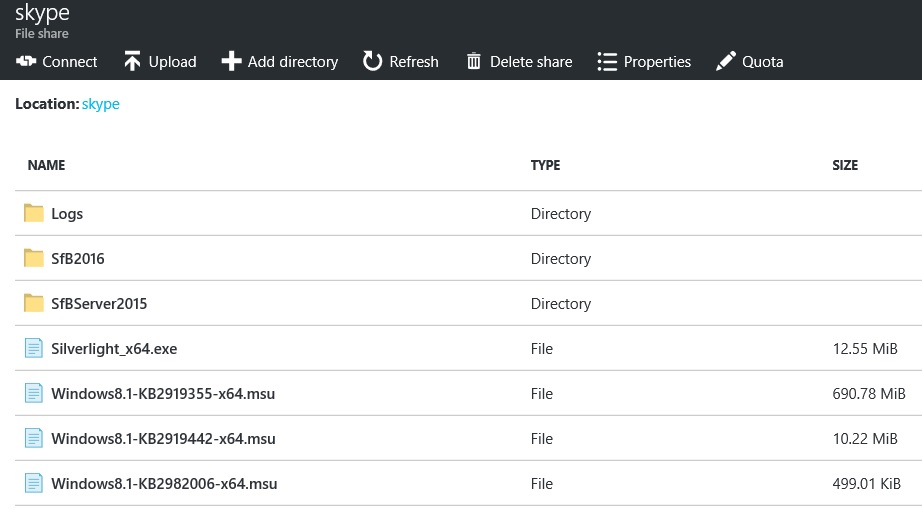Click the 690.78 MiB size value

click(x=869, y=394)
